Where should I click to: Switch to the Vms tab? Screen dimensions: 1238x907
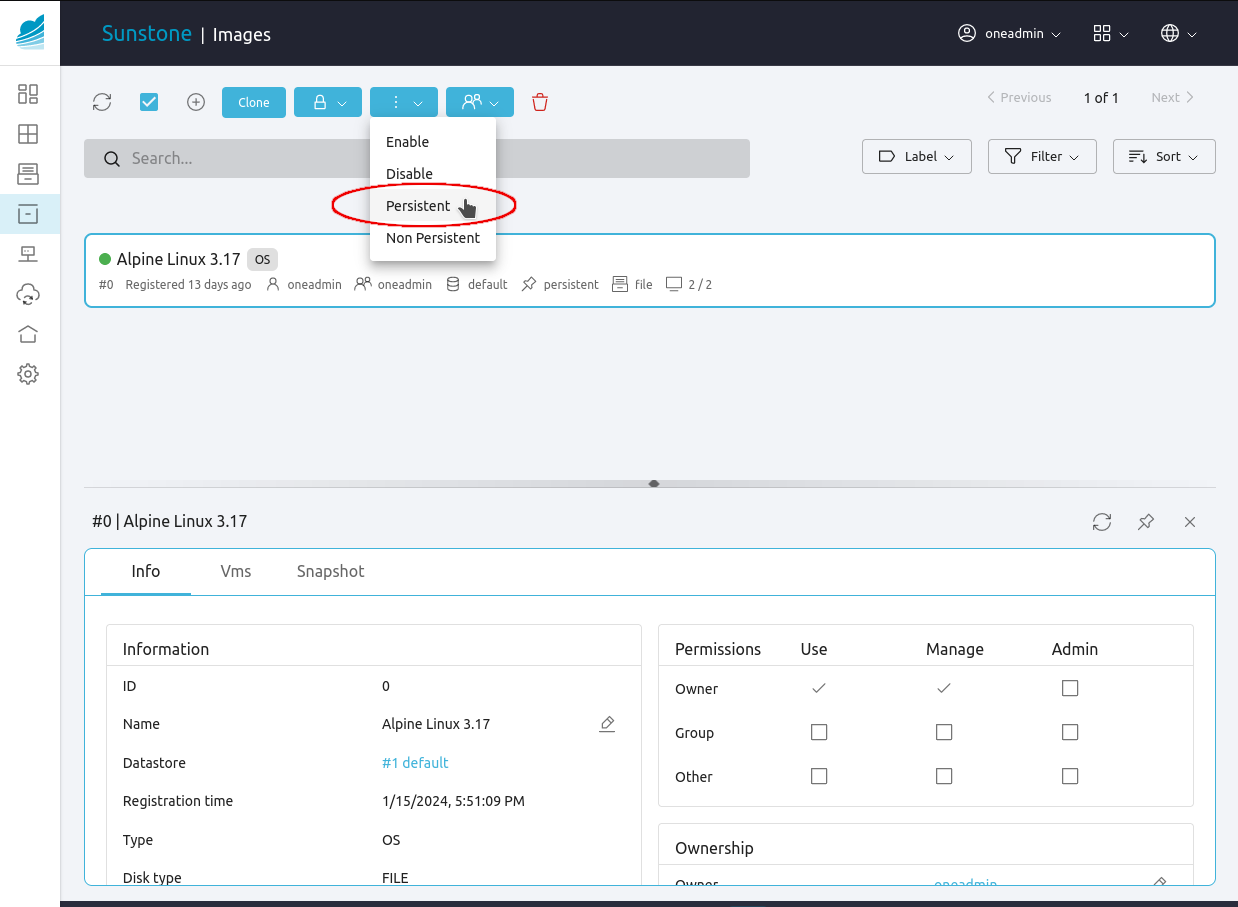click(236, 571)
